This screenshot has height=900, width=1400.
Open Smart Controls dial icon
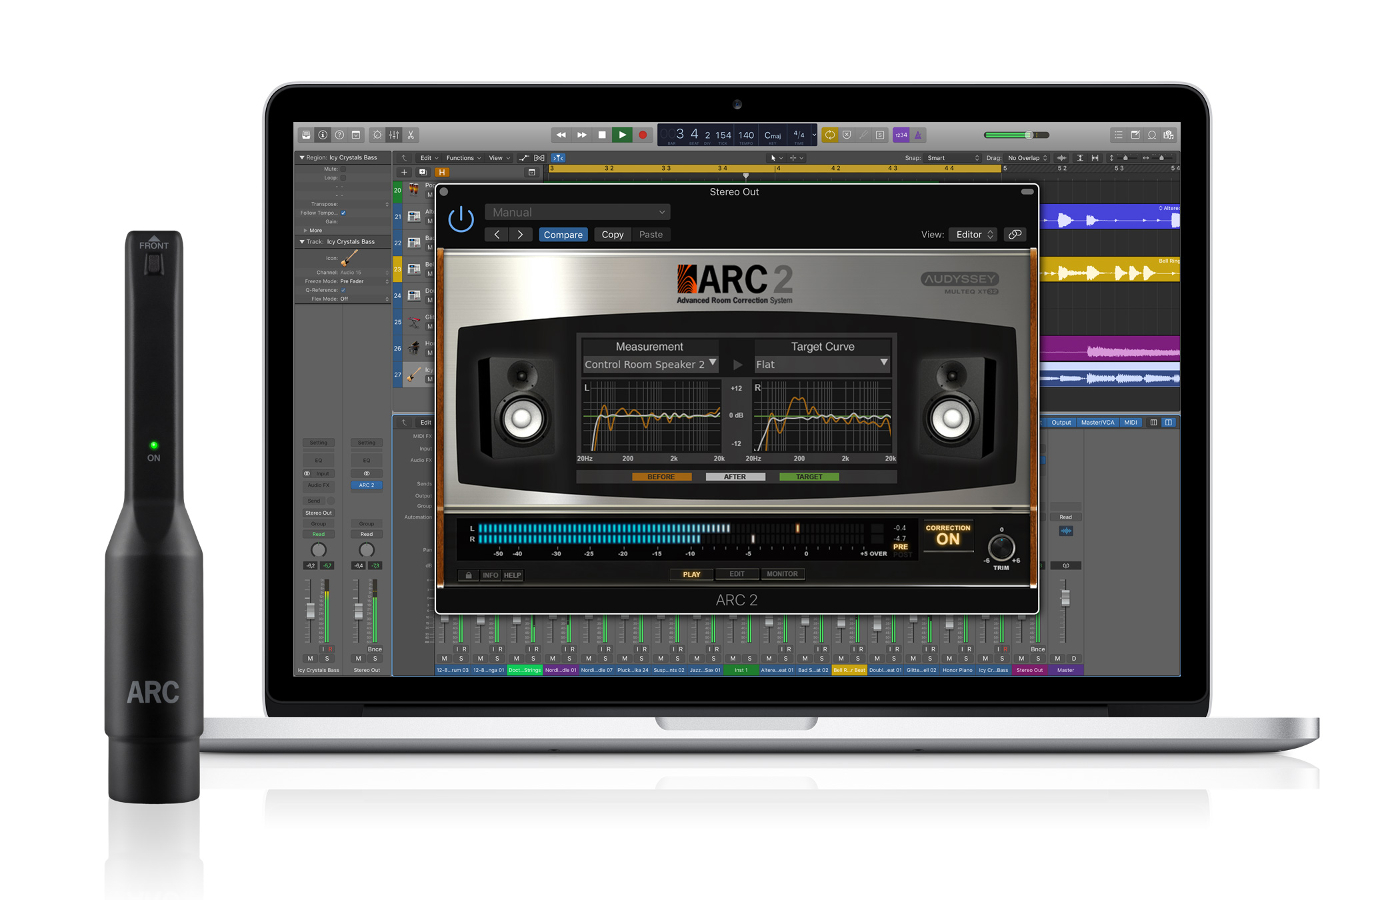click(377, 135)
